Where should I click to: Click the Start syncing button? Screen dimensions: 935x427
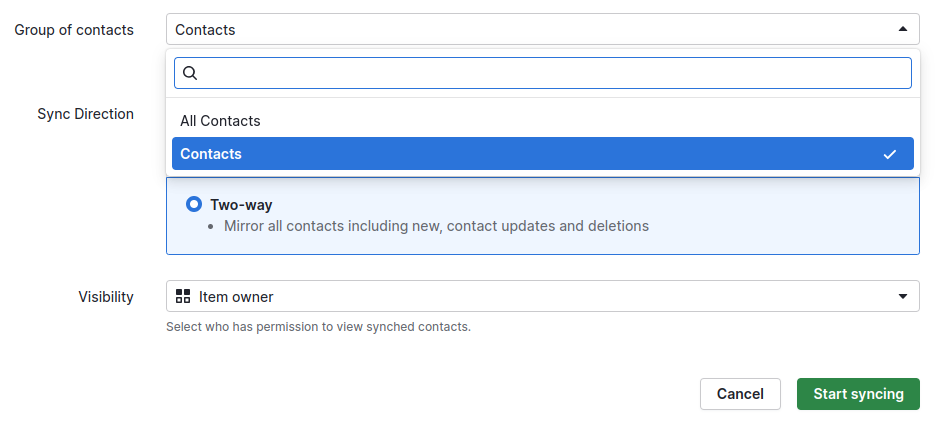click(858, 394)
